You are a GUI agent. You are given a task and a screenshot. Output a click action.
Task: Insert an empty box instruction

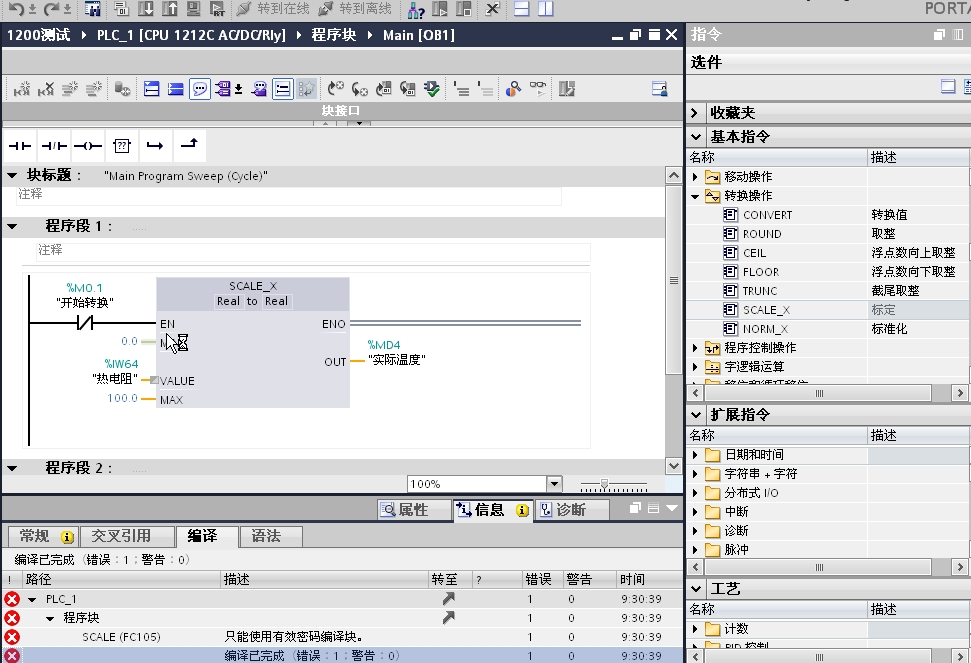122,146
